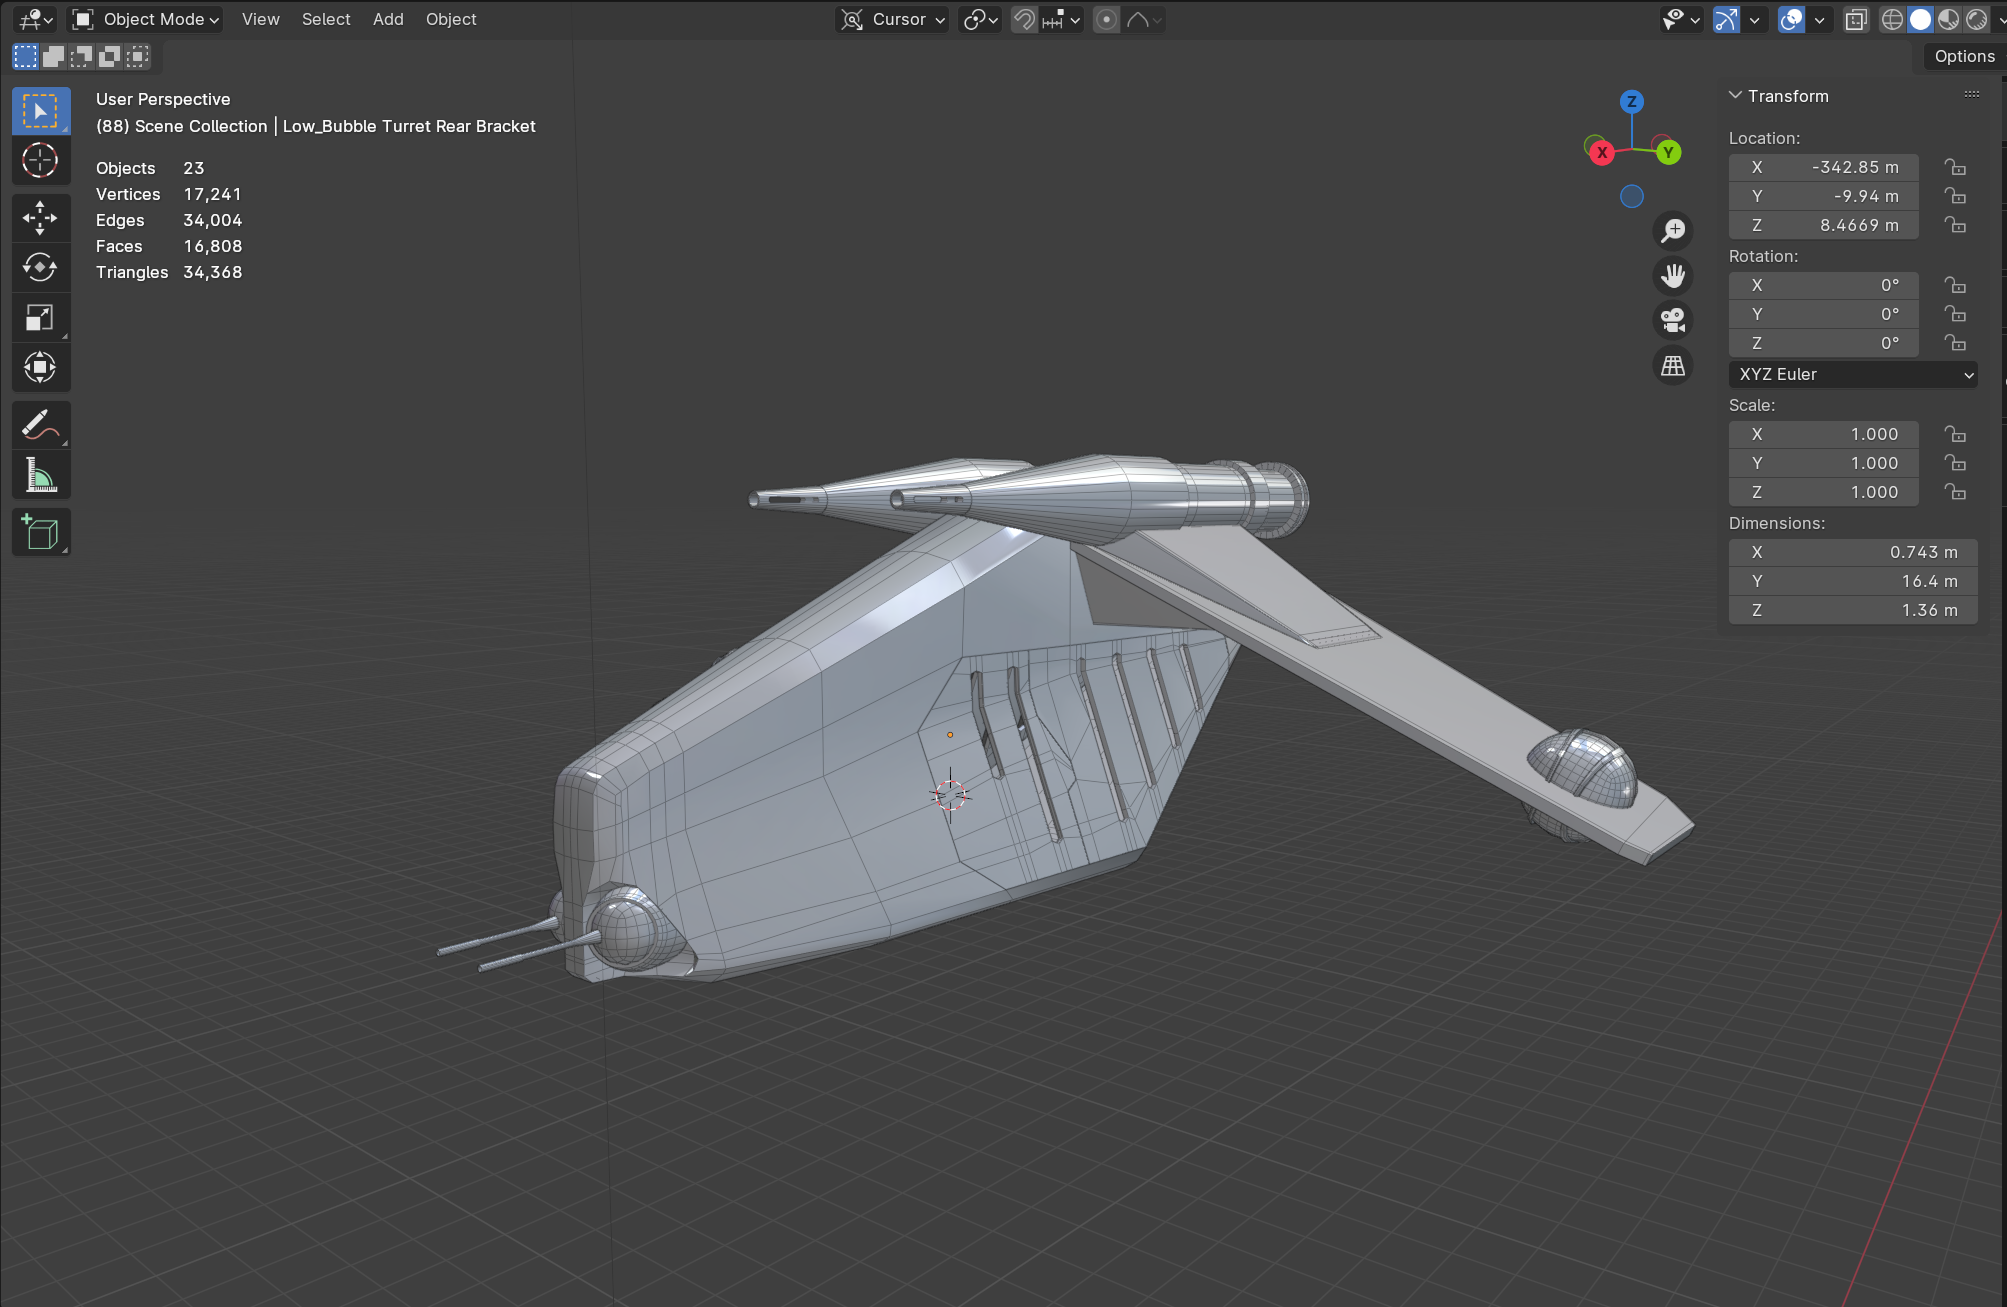Image resolution: width=2007 pixels, height=1307 pixels.
Task: Open overlays options dropdown arrow
Action: 1819,20
